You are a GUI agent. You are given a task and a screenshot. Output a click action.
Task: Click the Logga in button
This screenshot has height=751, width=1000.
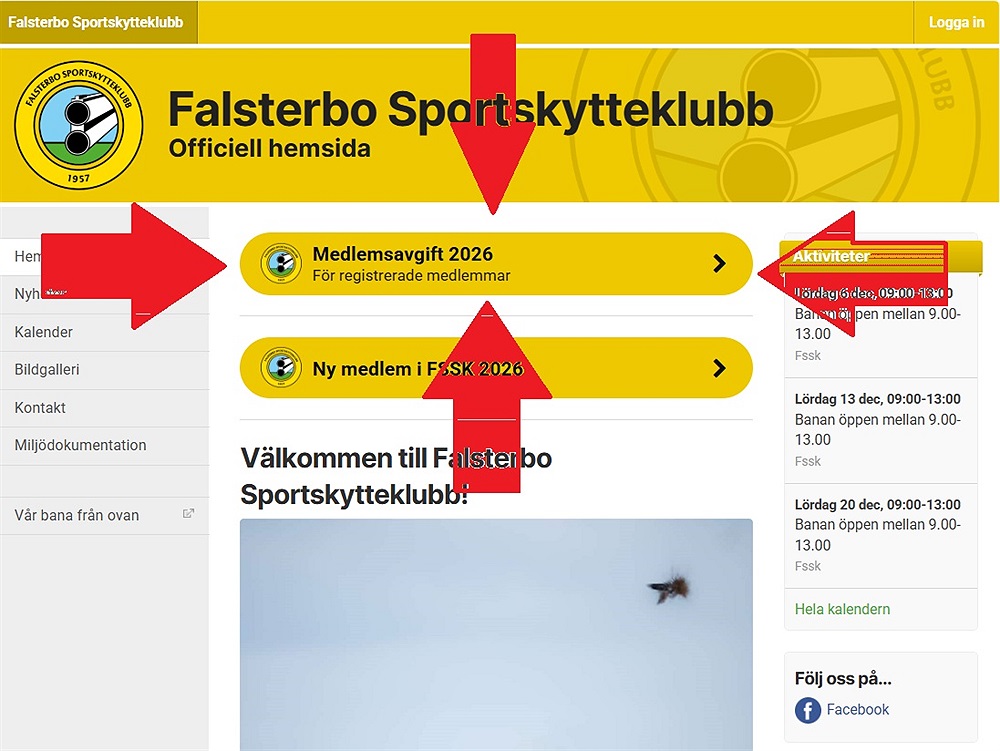tap(956, 22)
